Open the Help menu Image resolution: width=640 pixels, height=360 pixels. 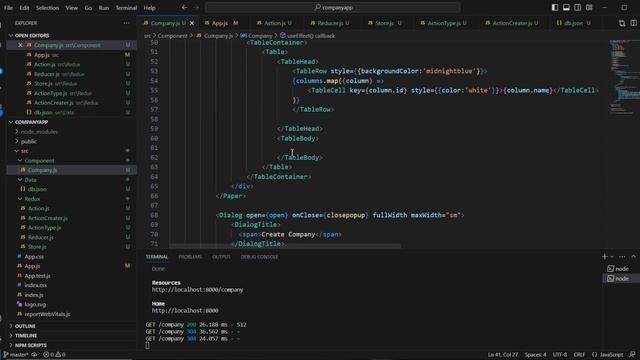pyautogui.click(x=149, y=8)
